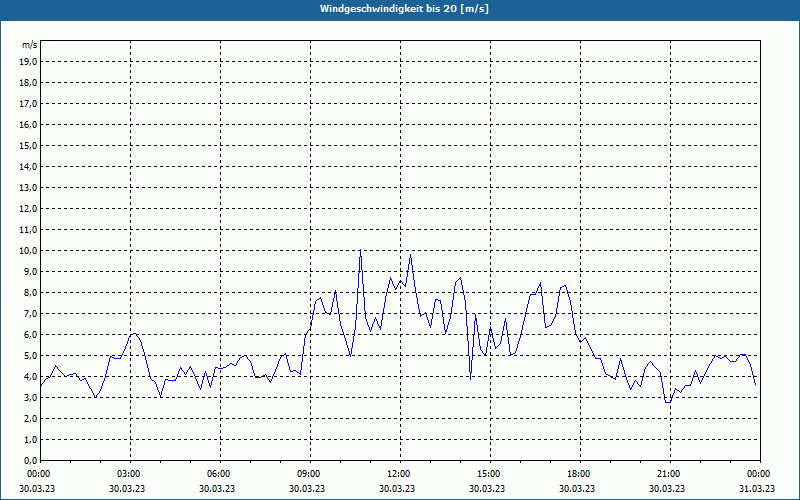800x500 pixels.
Task: Select the 5,0 y-axis label
Action: pos(31,356)
